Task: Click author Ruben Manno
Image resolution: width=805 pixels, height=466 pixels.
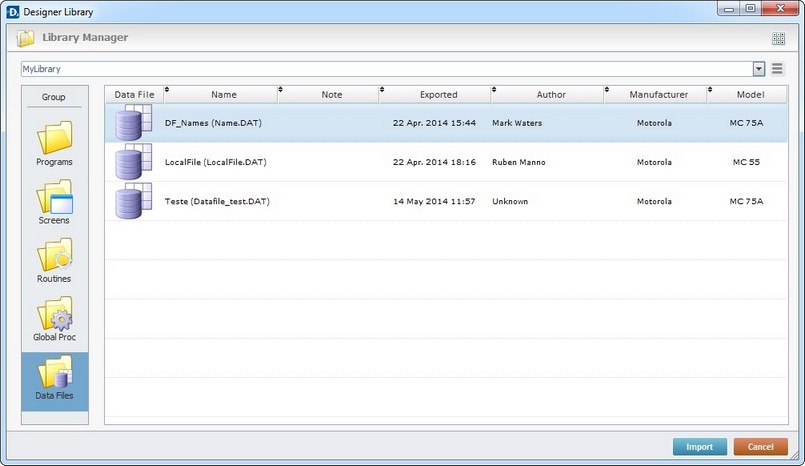Action: click(x=519, y=162)
